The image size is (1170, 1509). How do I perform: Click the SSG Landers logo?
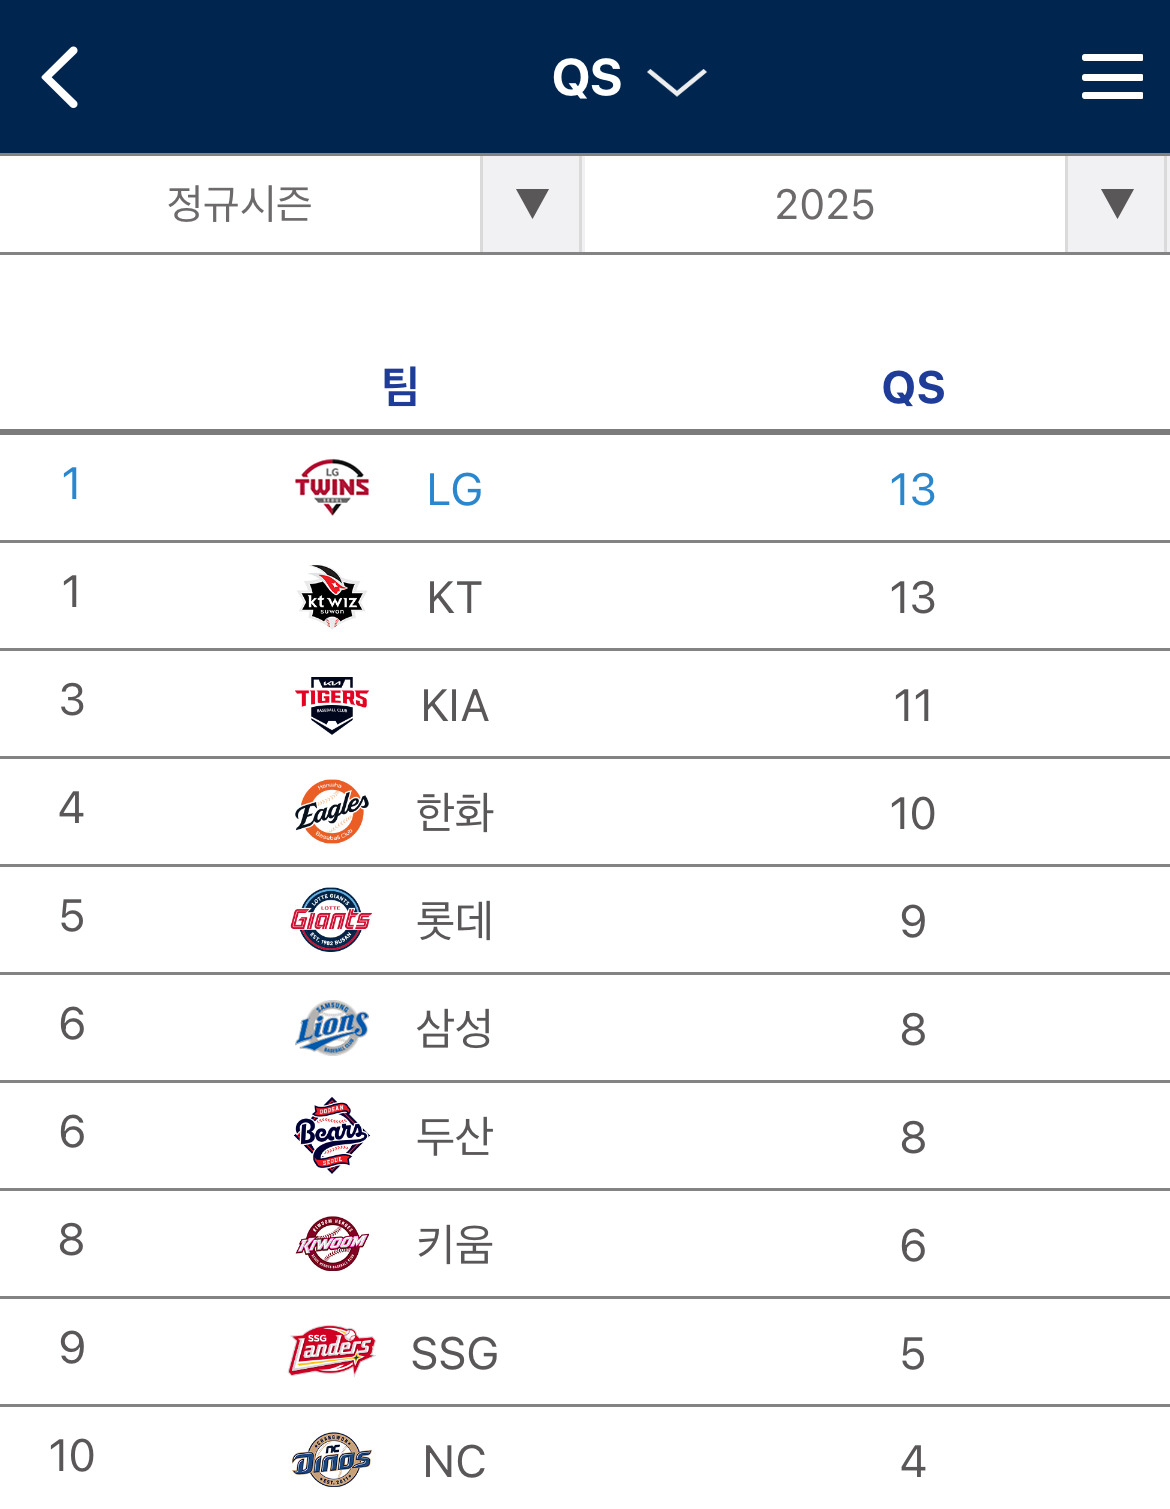pos(332,1352)
